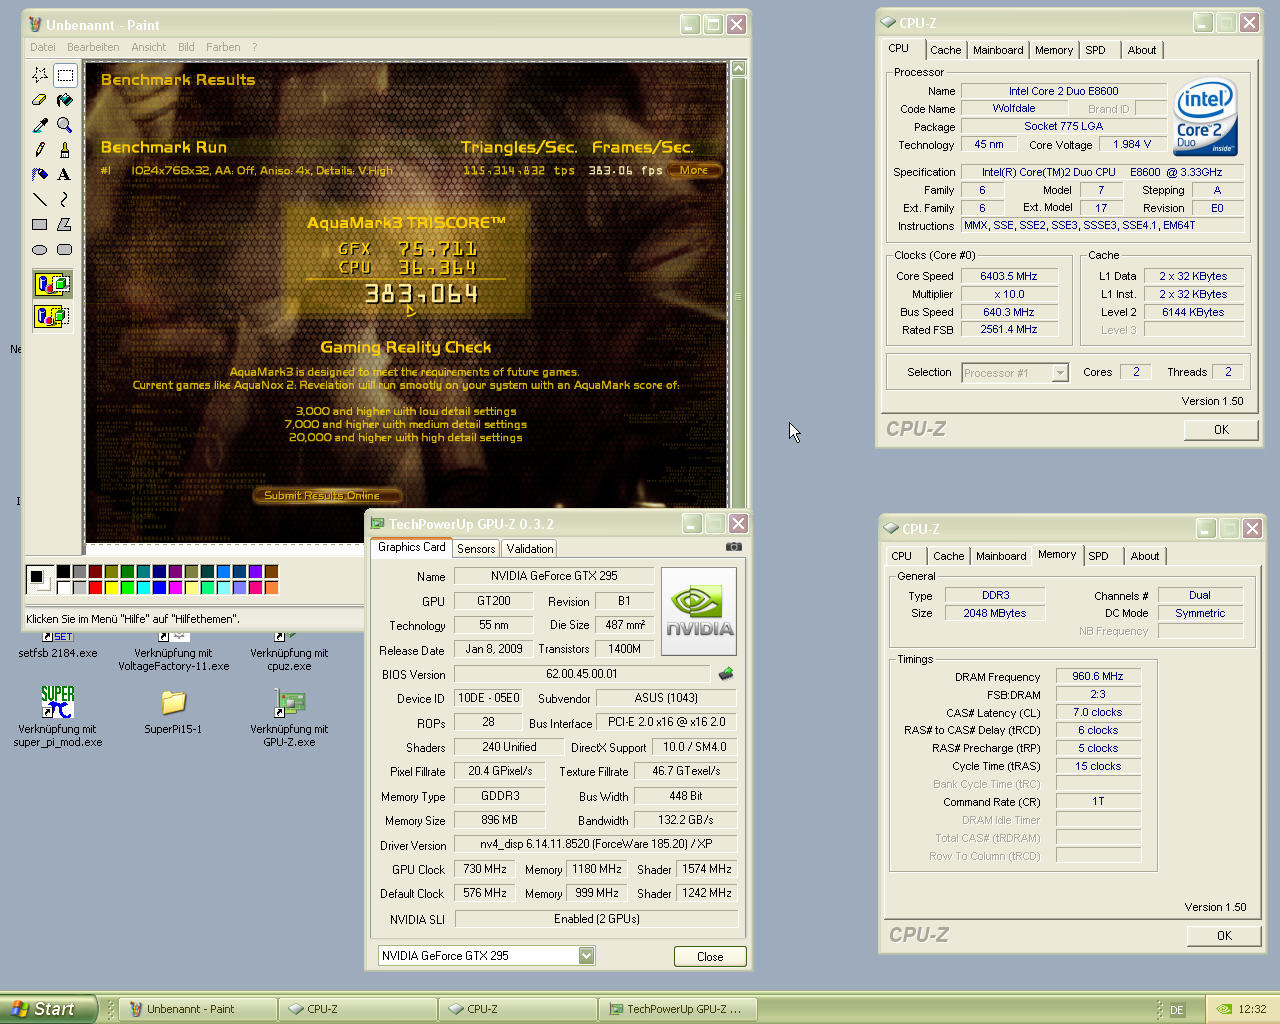
Task: Click the DE language indicator in tray
Action: click(x=1177, y=1010)
